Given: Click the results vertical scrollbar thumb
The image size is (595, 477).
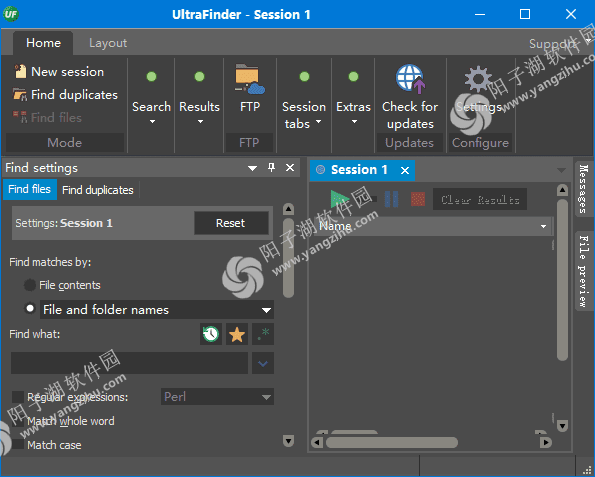Looking at the screenshot, I should pyautogui.click(x=562, y=280).
